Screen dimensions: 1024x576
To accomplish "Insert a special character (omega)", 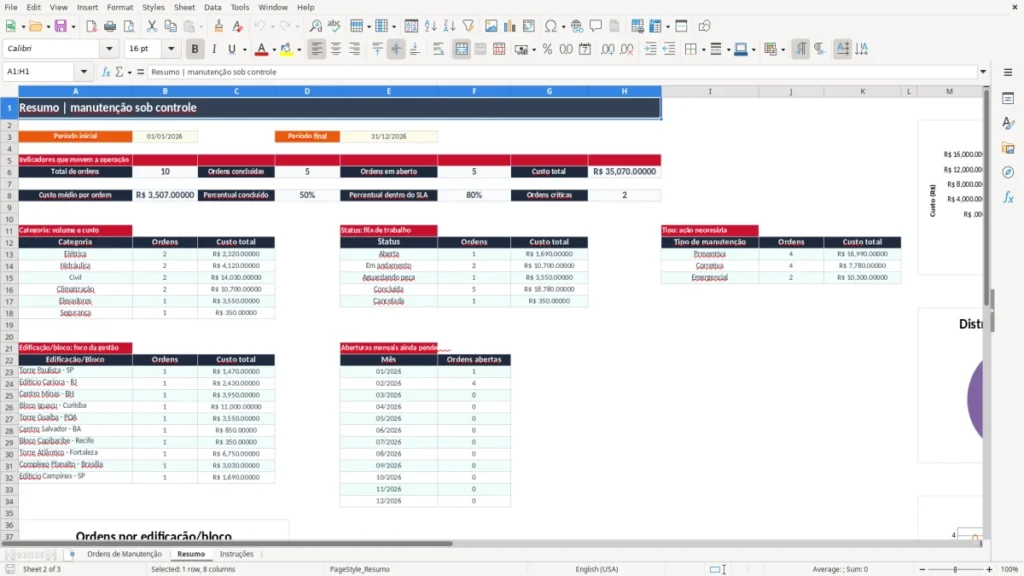I will pyautogui.click(x=551, y=26).
